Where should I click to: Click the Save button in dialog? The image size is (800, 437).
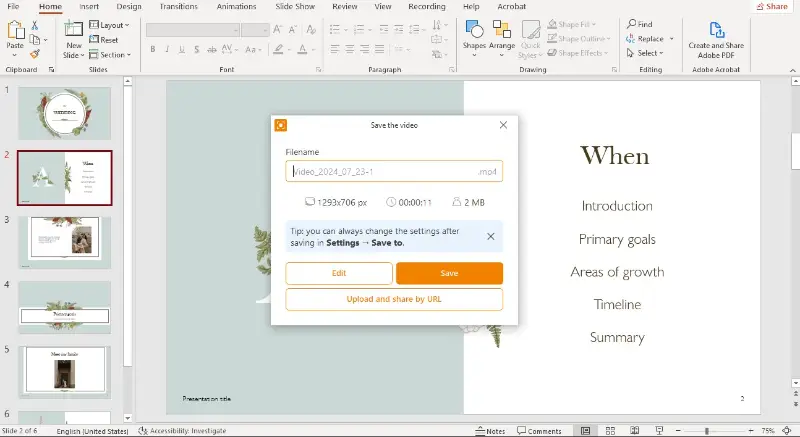pos(449,273)
